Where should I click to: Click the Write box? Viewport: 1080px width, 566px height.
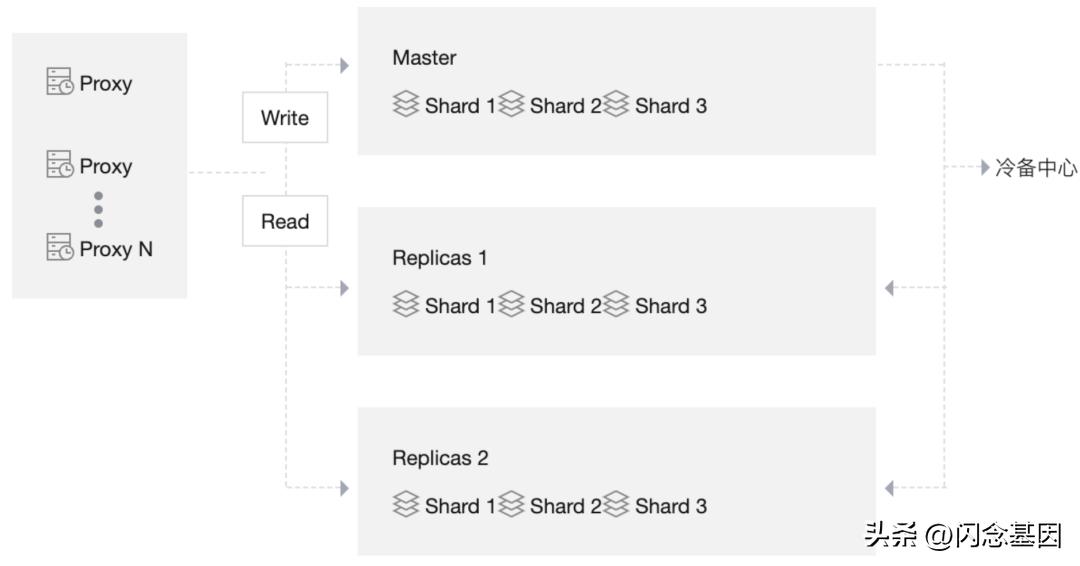tap(285, 118)
